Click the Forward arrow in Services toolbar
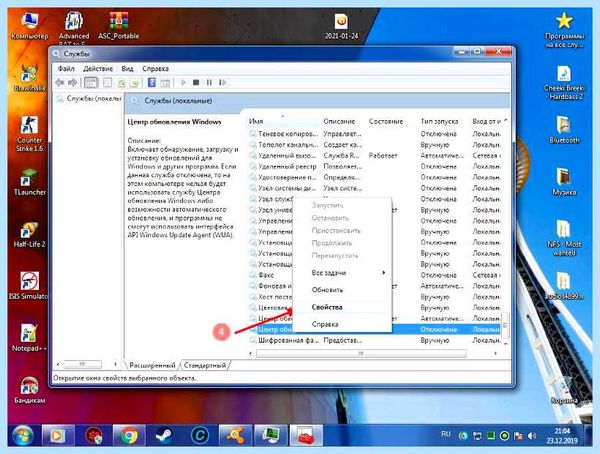This screenshot has width=600, height=454. 72,82
